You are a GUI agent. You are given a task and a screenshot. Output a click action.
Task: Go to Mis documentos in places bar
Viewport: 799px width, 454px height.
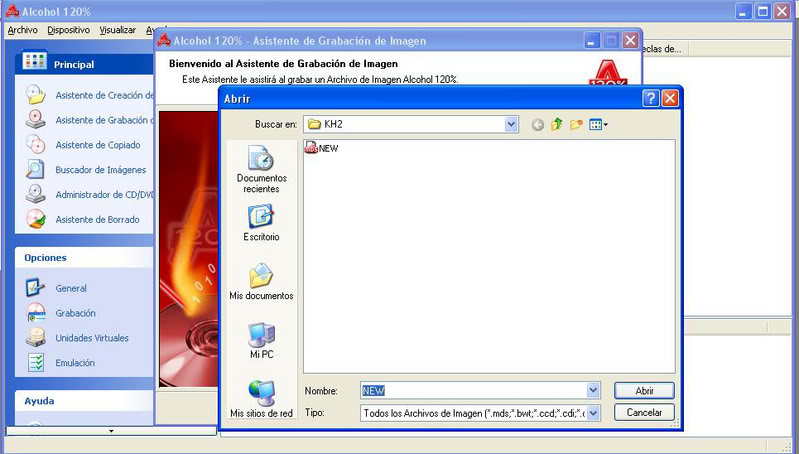pos(261,281)
